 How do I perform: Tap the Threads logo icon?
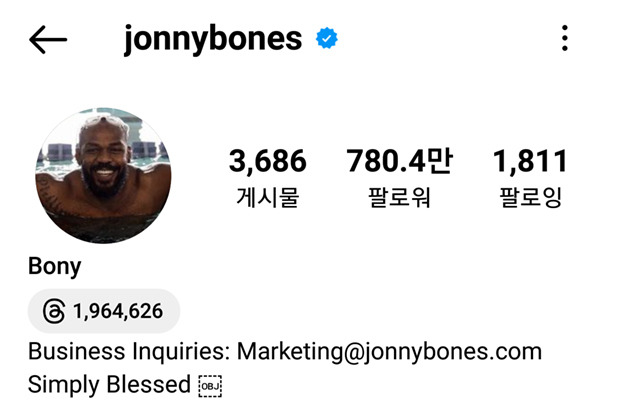(54, 311)
